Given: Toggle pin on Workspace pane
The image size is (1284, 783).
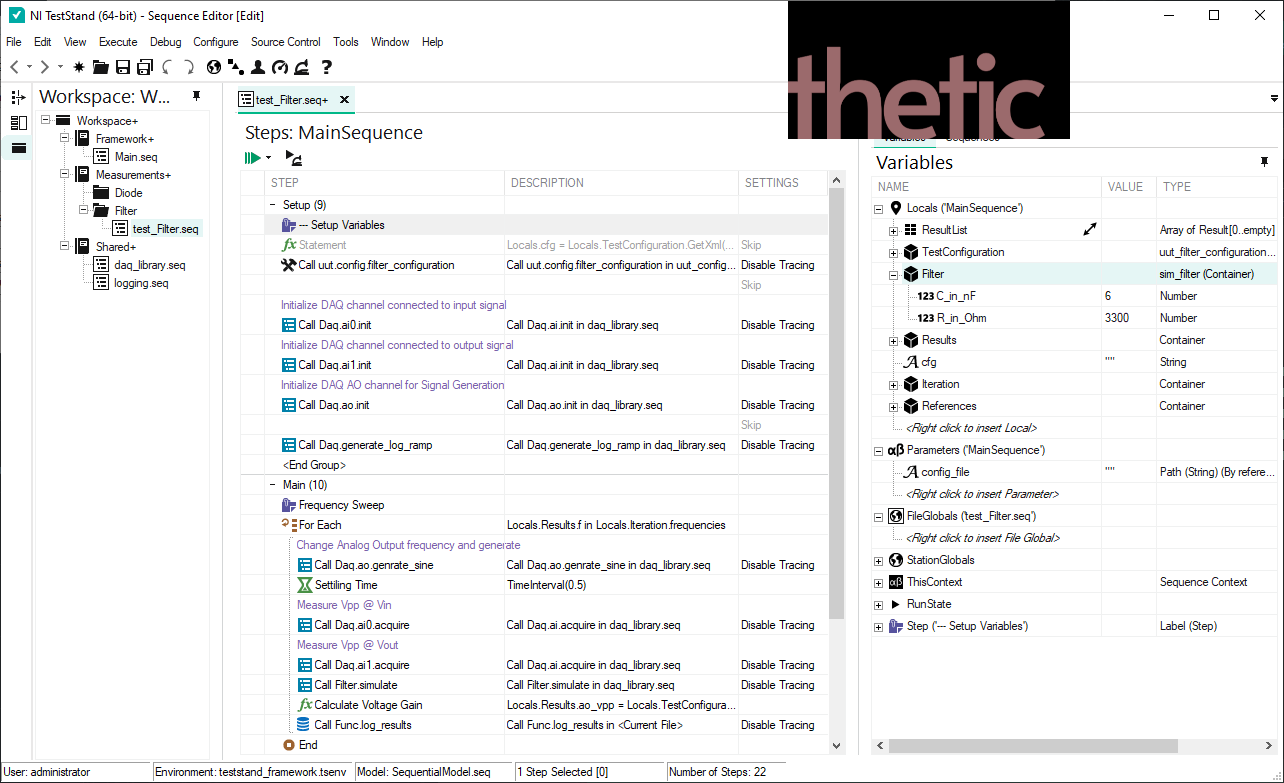Looking at the screenshot, I should pyautogui.click(x=197, y=96).
